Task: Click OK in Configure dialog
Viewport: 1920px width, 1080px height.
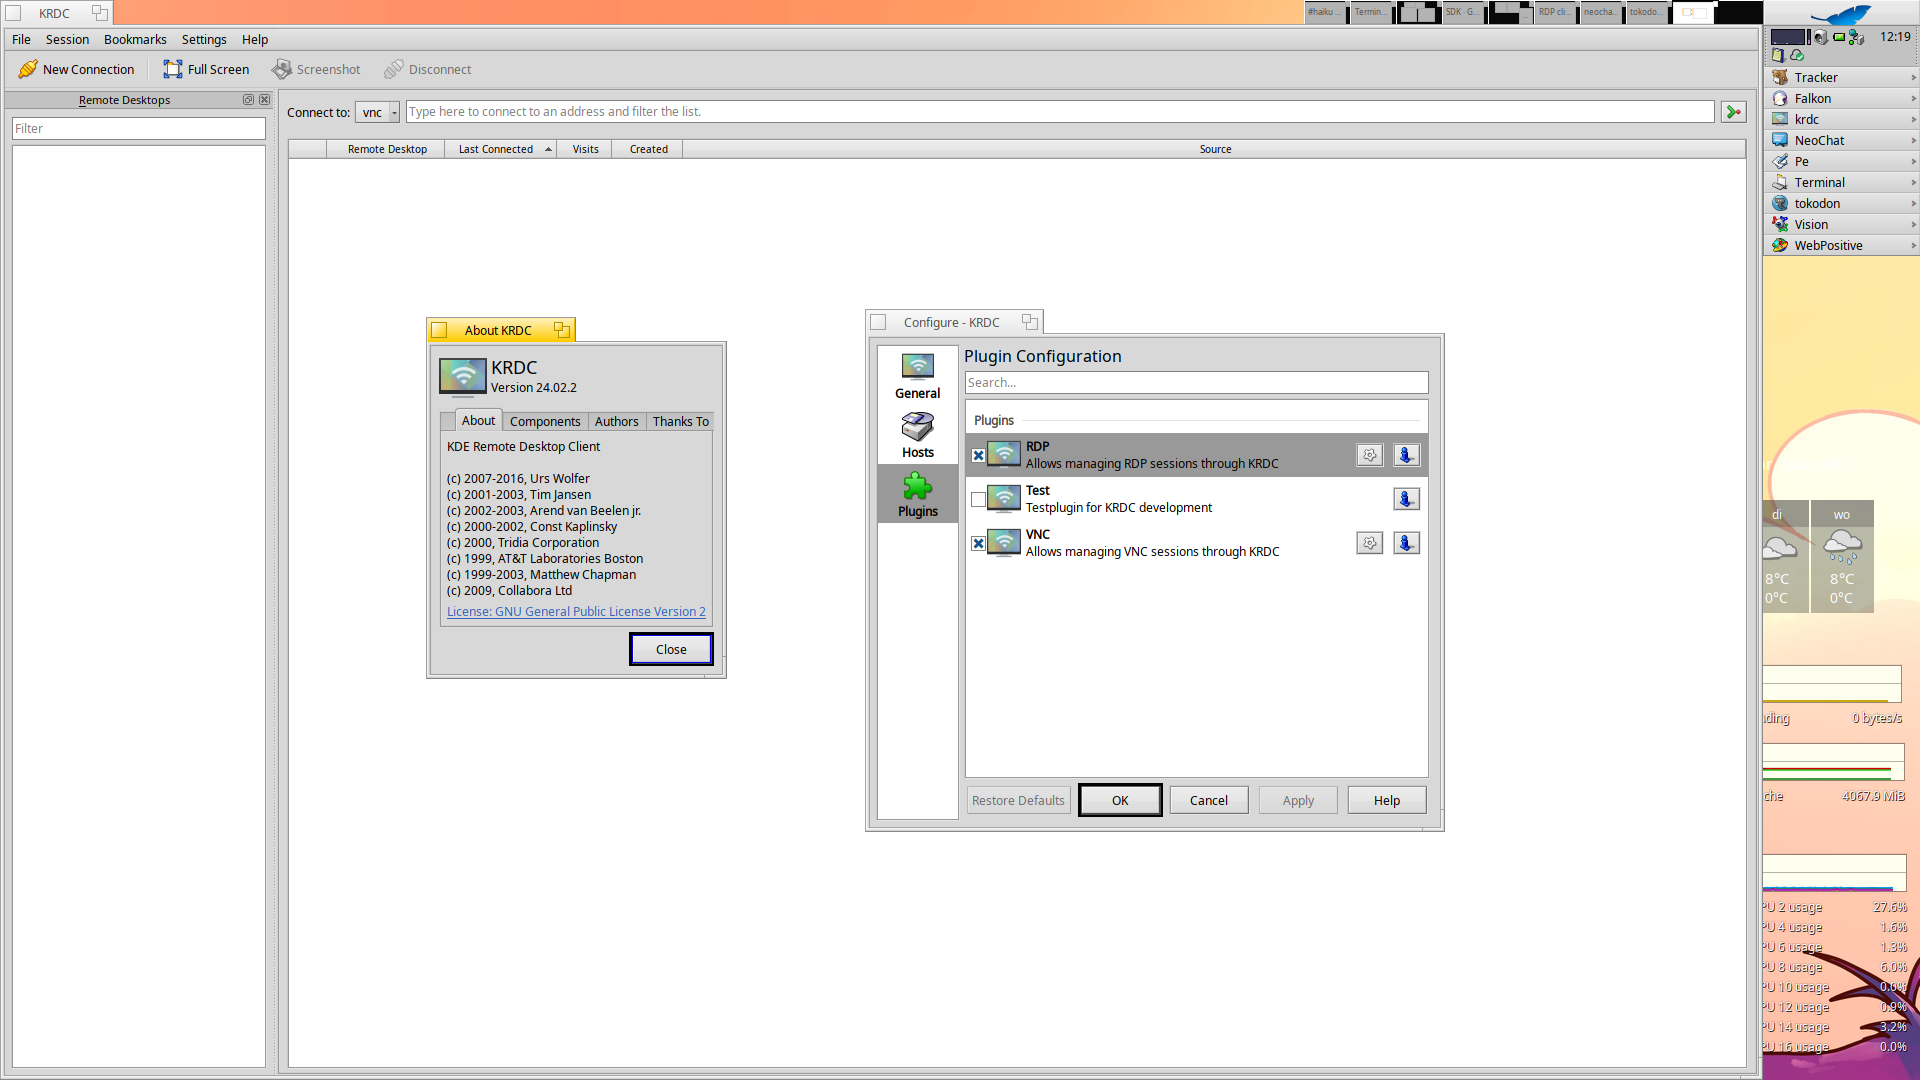Action: click(x=1120, y=800)
